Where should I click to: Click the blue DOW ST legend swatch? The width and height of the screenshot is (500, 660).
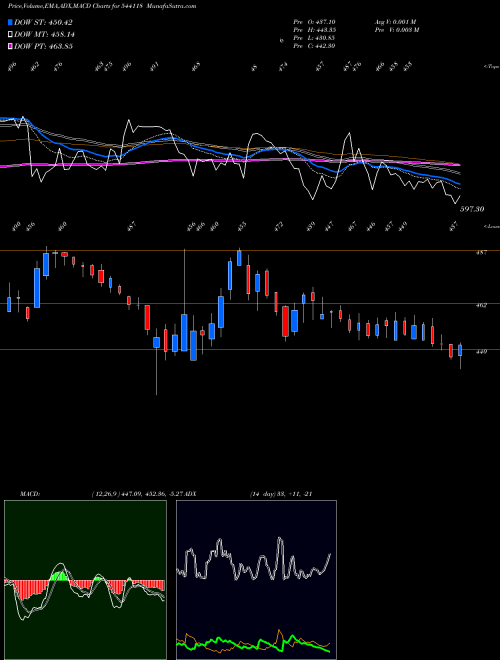coord(11,22)
